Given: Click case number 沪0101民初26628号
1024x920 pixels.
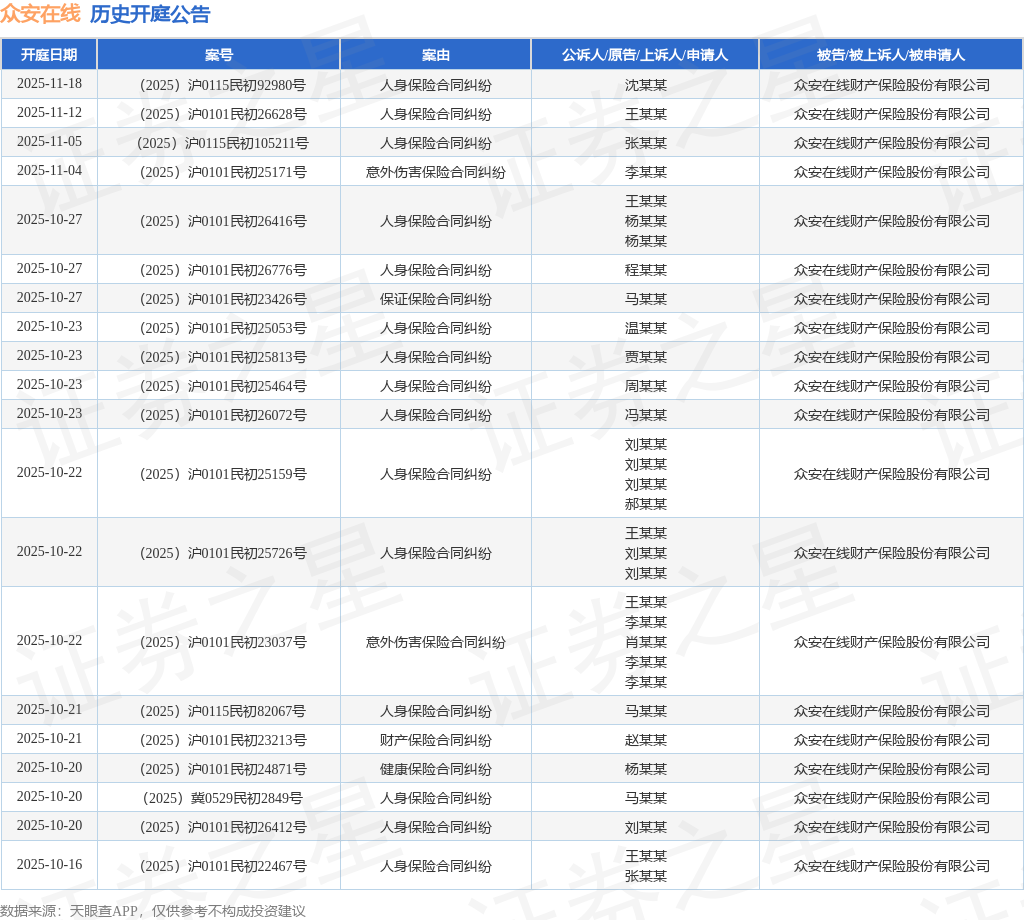Looking at the screenshot, I should [223, 114].
